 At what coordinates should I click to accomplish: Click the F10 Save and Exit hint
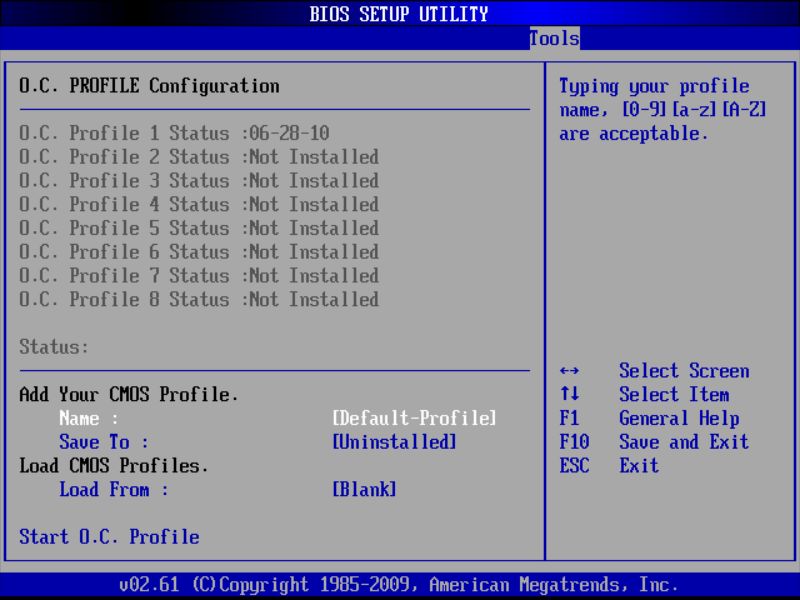point(654,442)
